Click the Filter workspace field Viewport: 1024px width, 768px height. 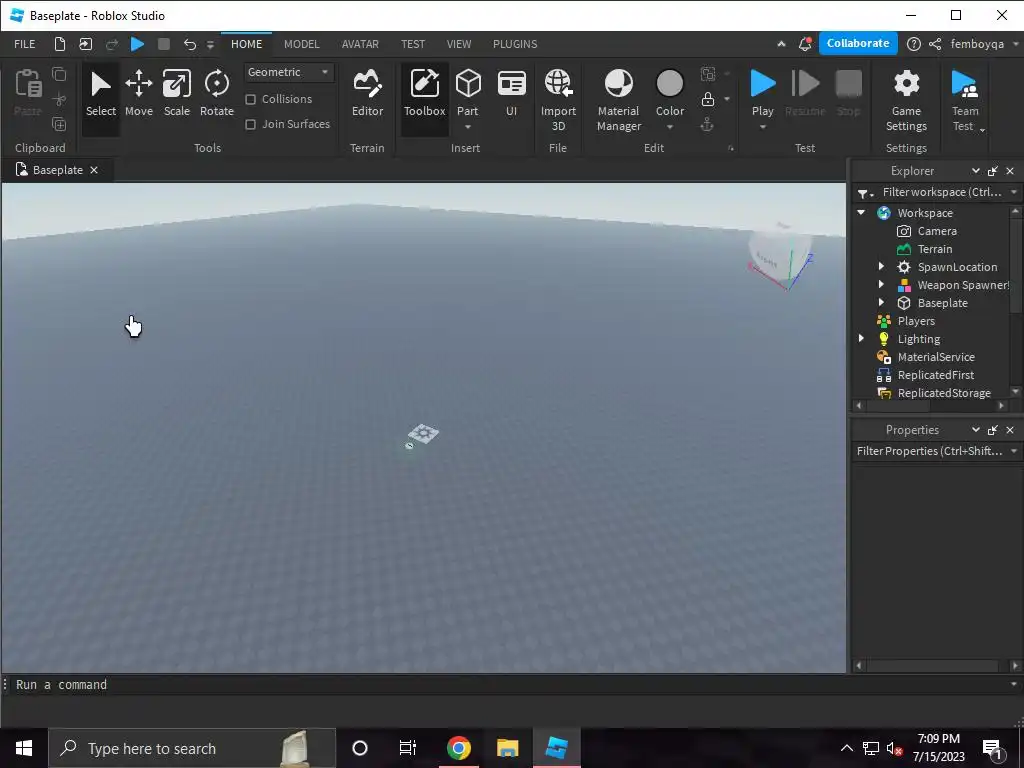tap(942, 192)
